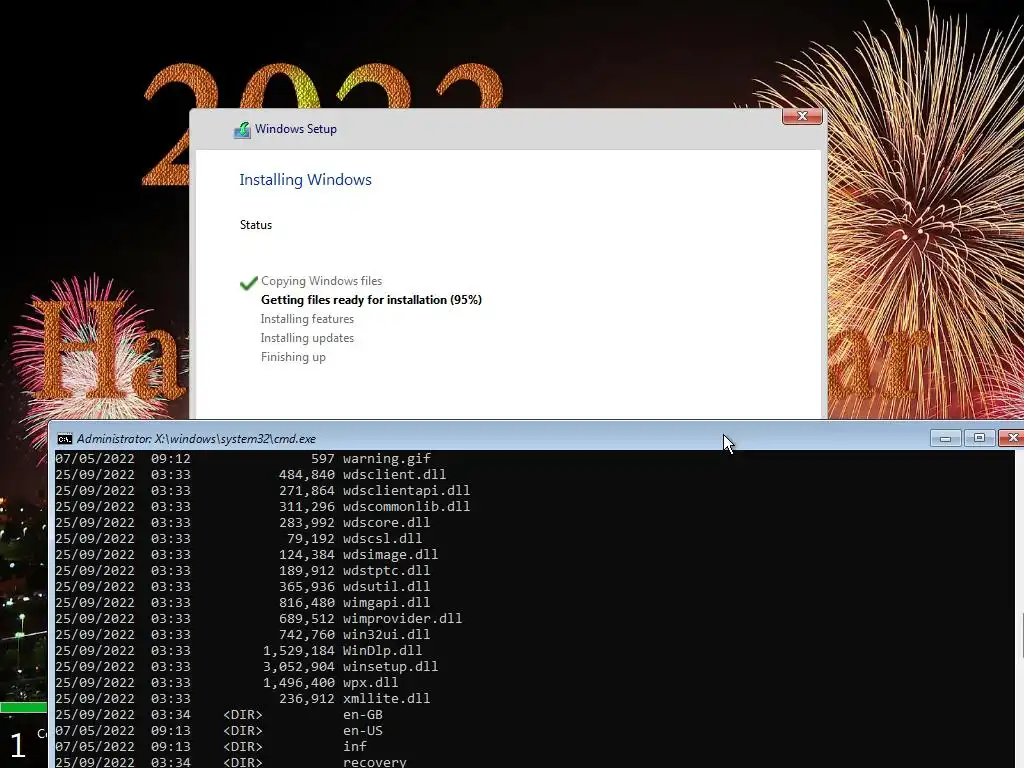Click the Installing Windows heading

[305, 180]
